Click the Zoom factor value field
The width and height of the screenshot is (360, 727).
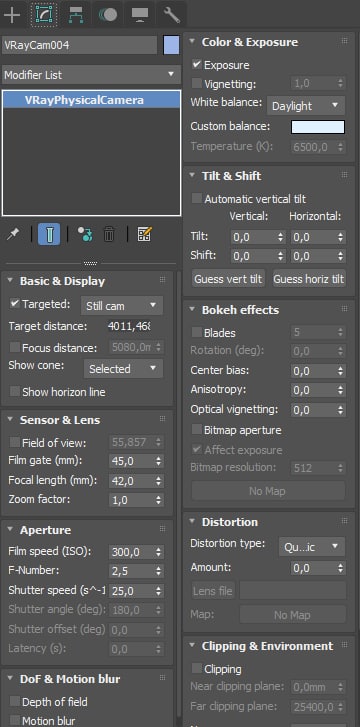tap(132, 500)
